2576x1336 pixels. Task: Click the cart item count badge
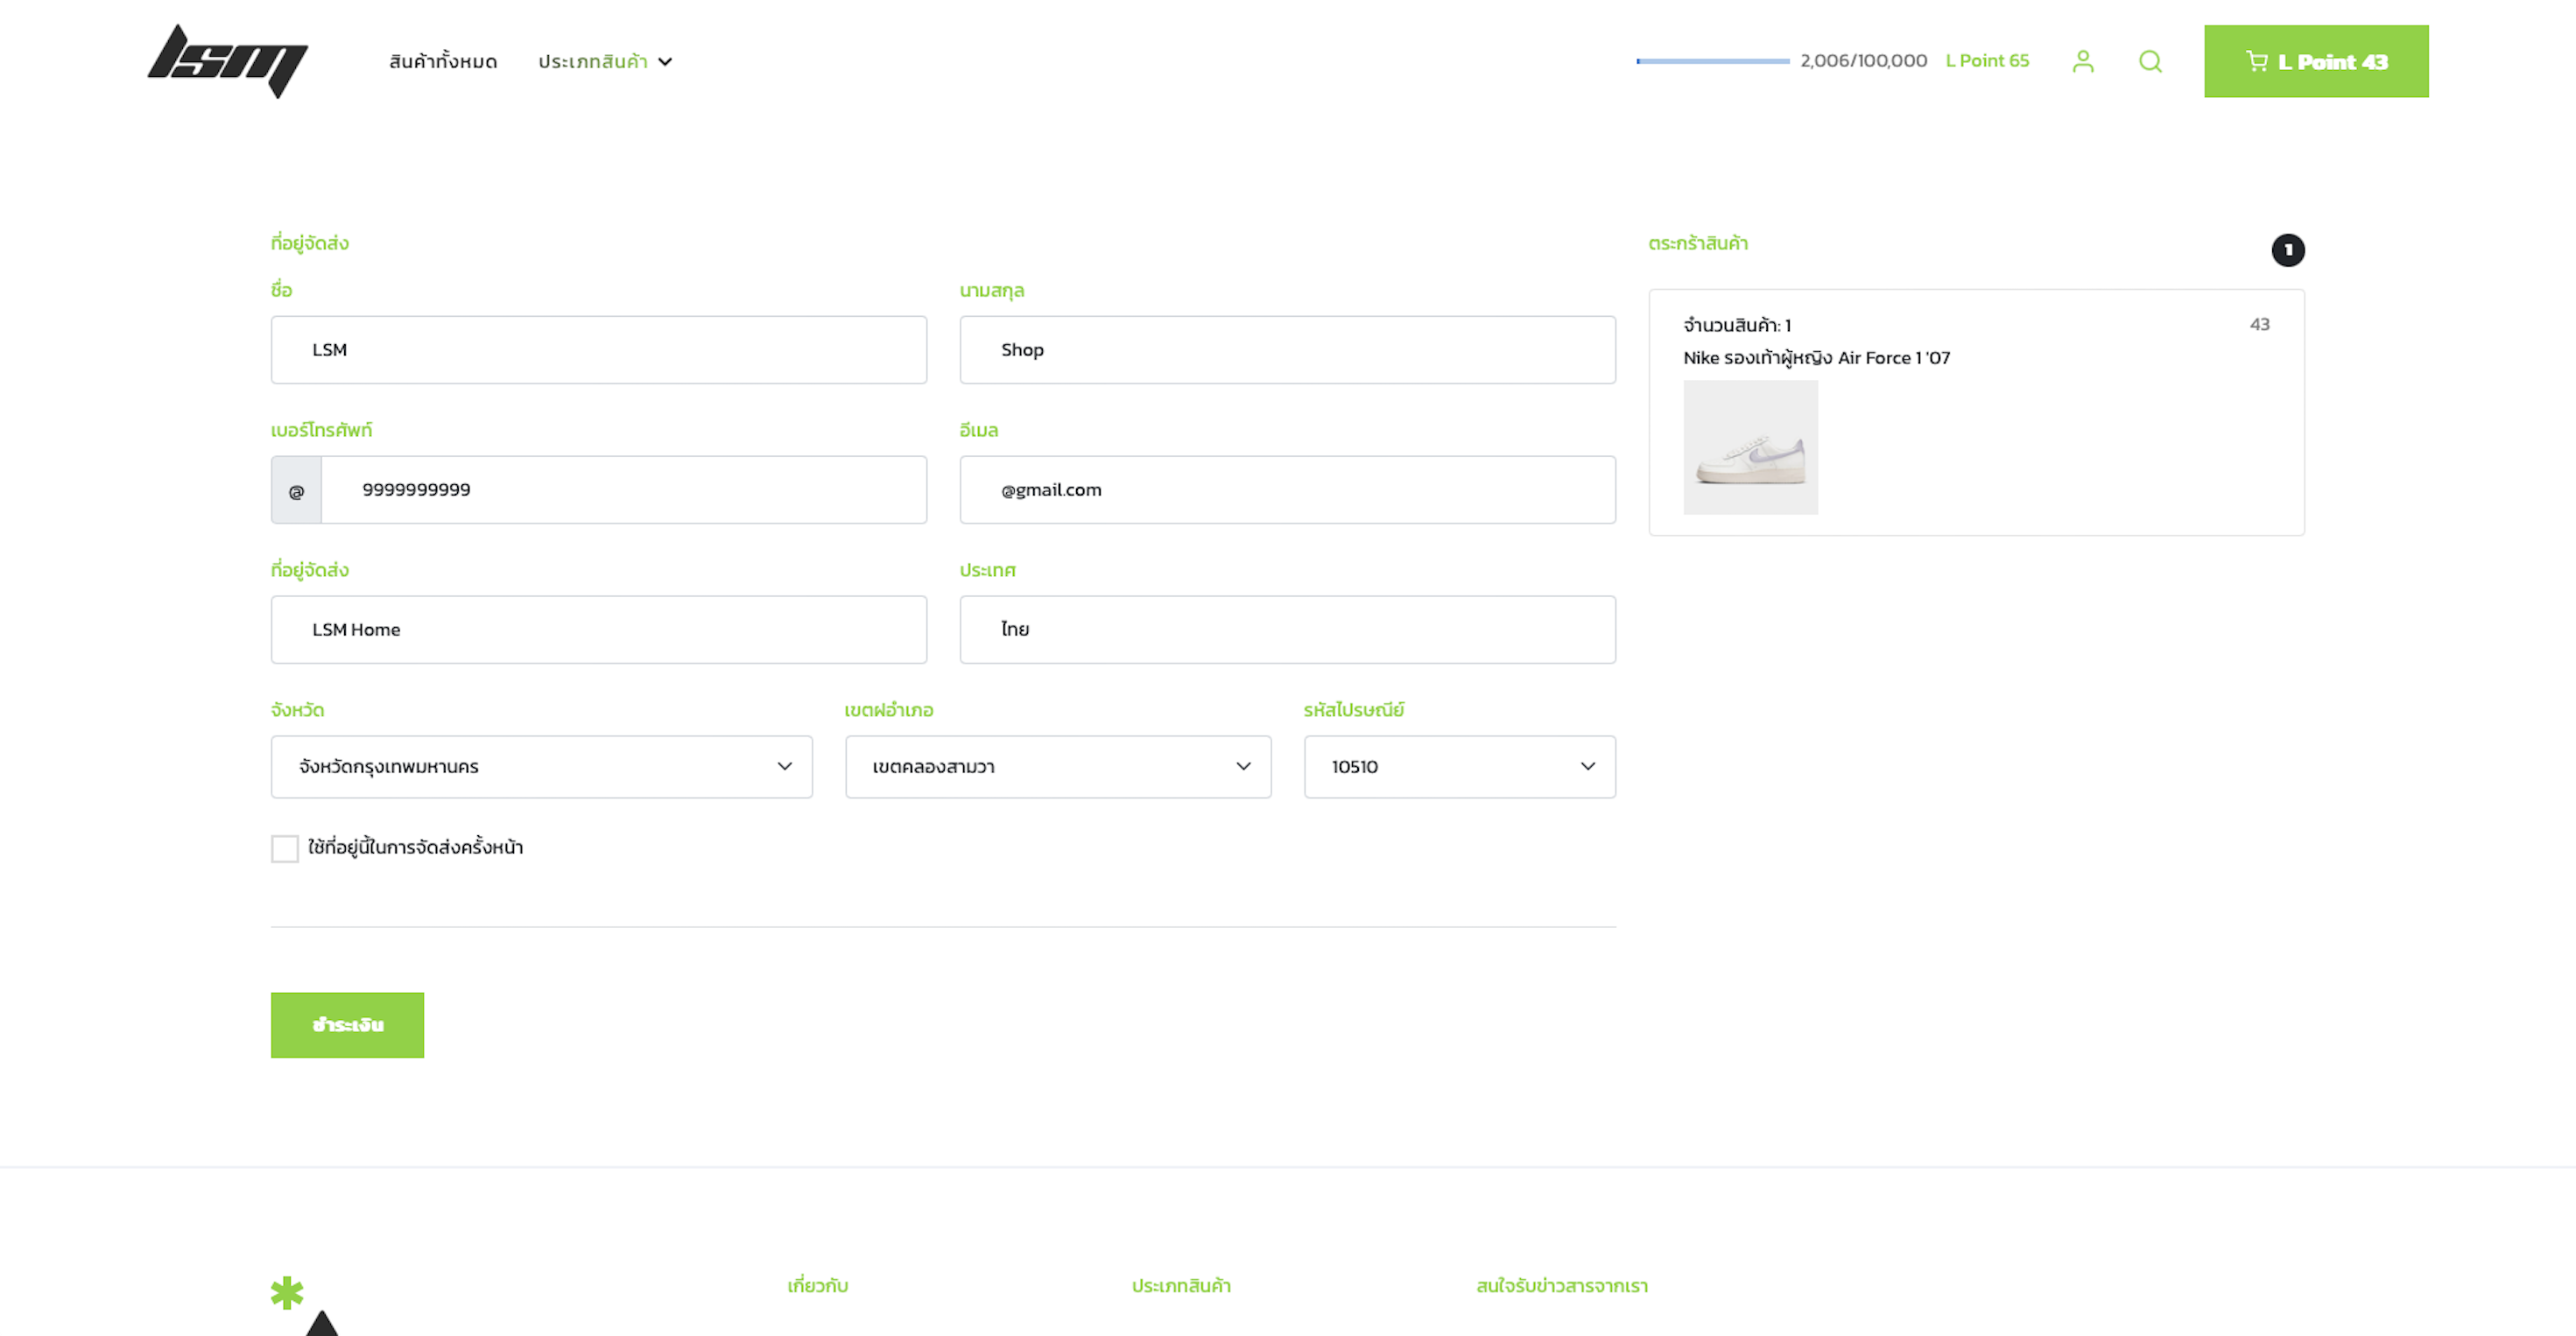point(2287,250)
